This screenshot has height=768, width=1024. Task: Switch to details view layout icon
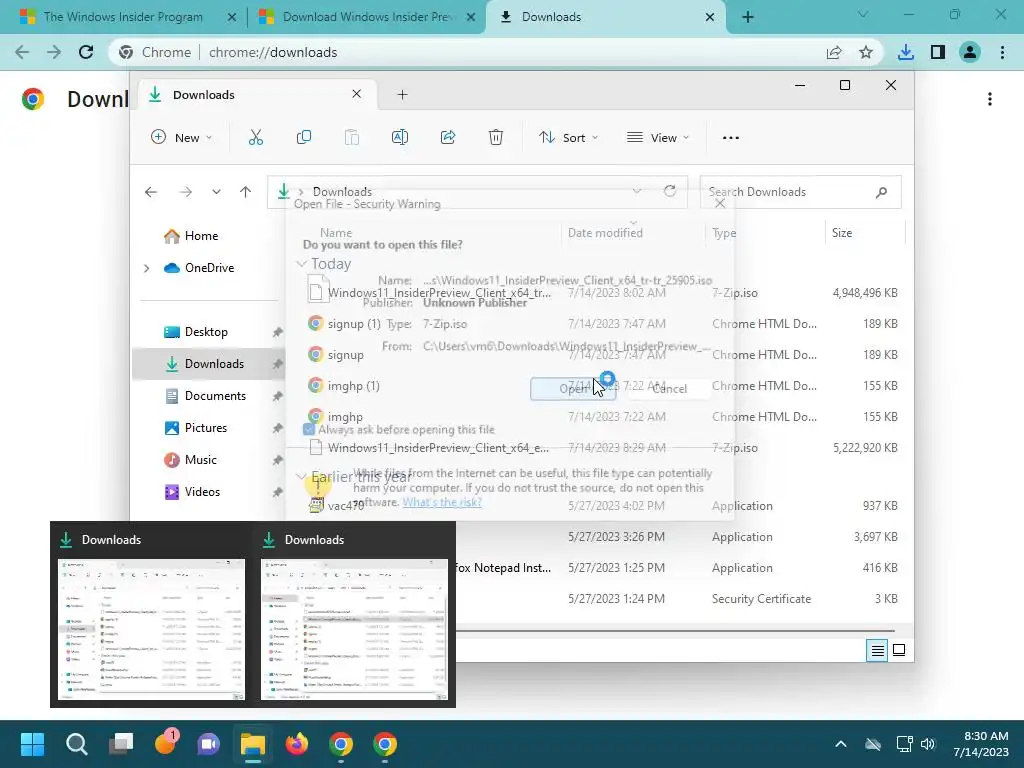pos(877,650)
